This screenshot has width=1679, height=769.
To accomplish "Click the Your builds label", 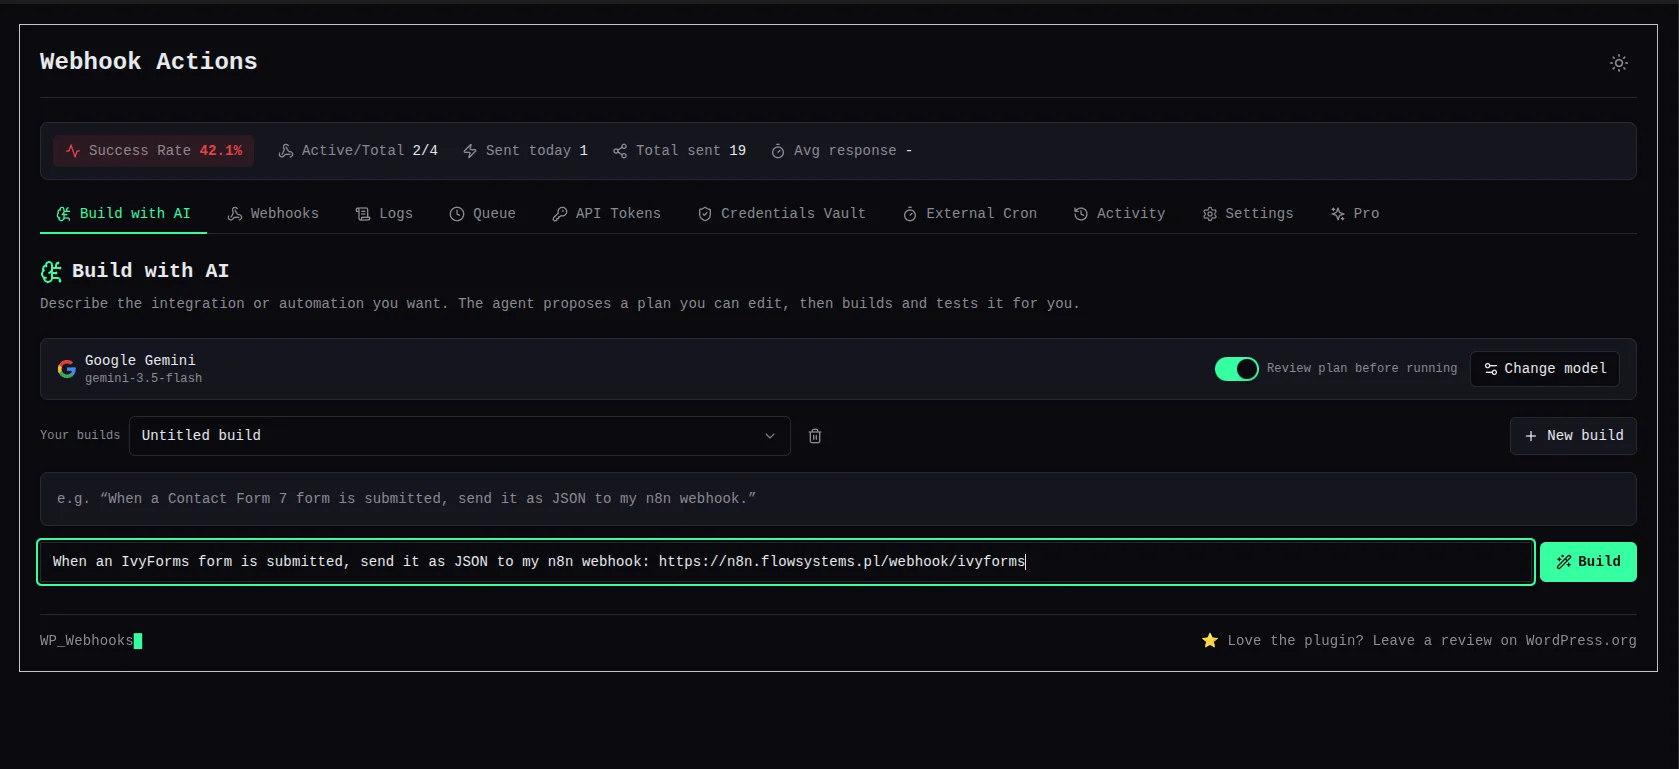I will 80,435.
